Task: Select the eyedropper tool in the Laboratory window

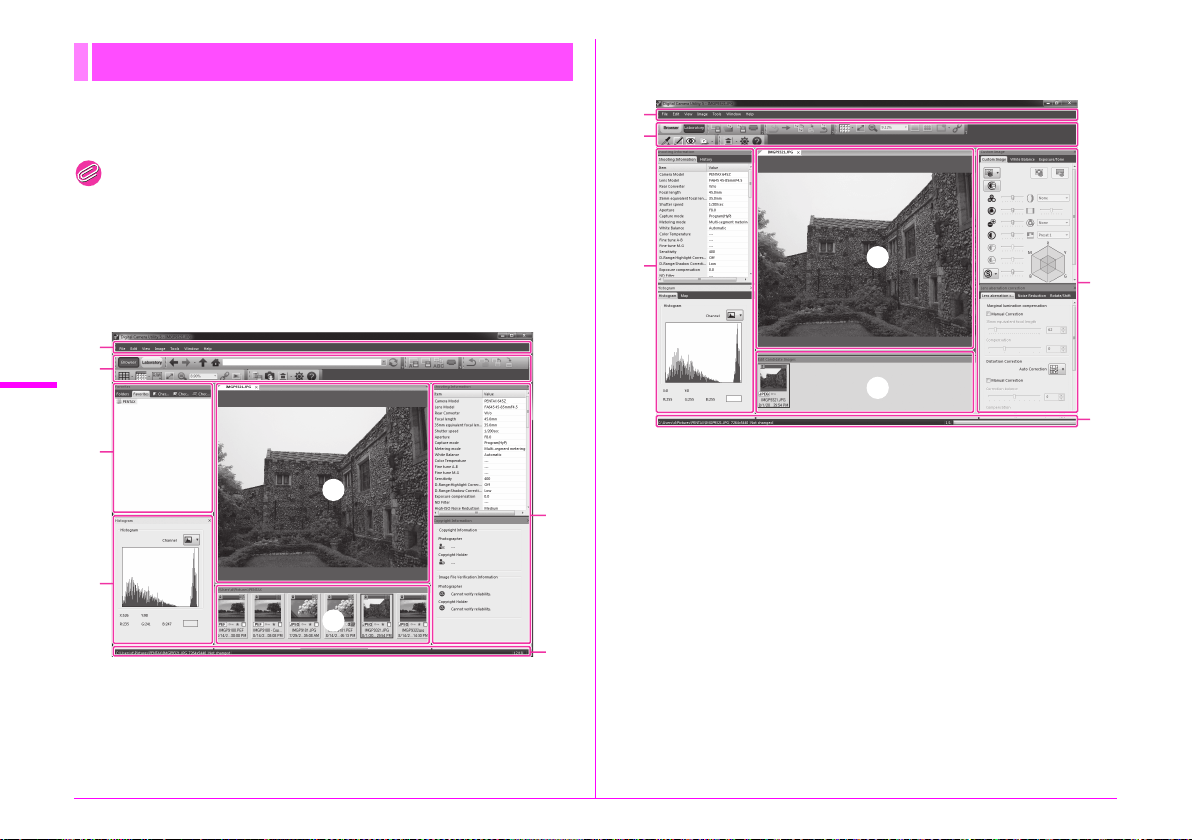Action: click(666, 141)
